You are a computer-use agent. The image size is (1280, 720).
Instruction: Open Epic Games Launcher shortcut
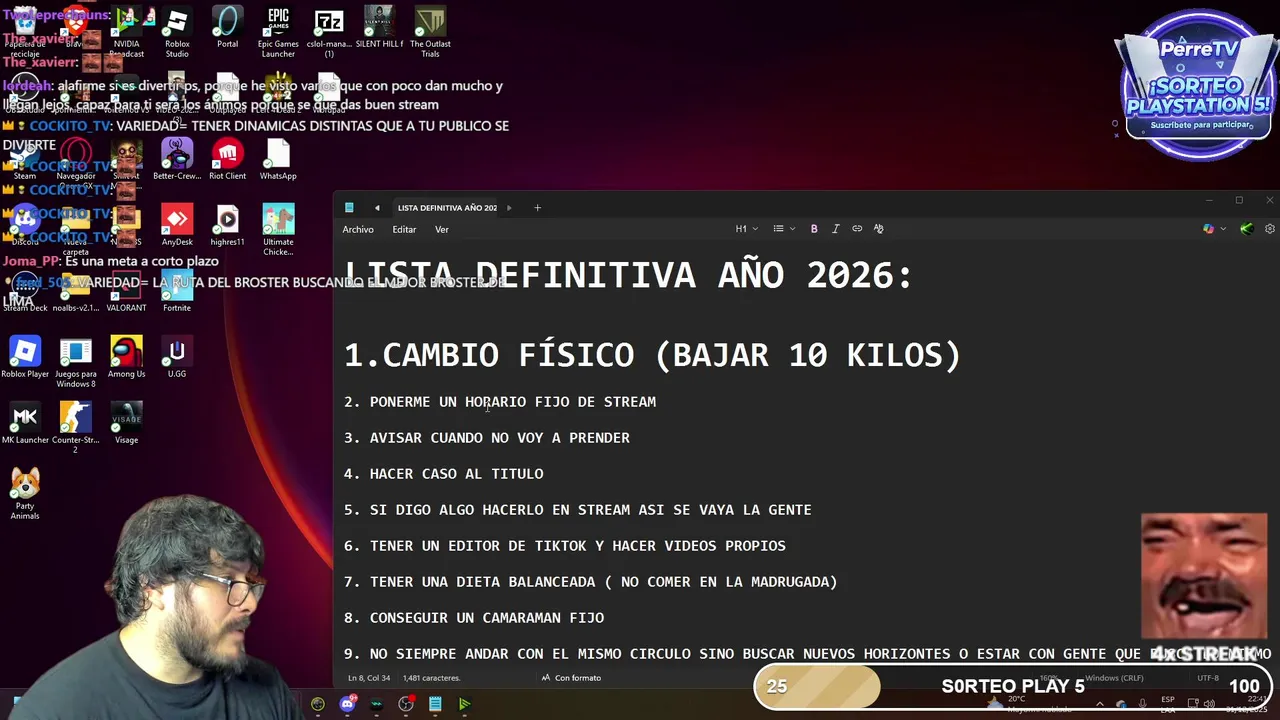(x=278, y=33)
